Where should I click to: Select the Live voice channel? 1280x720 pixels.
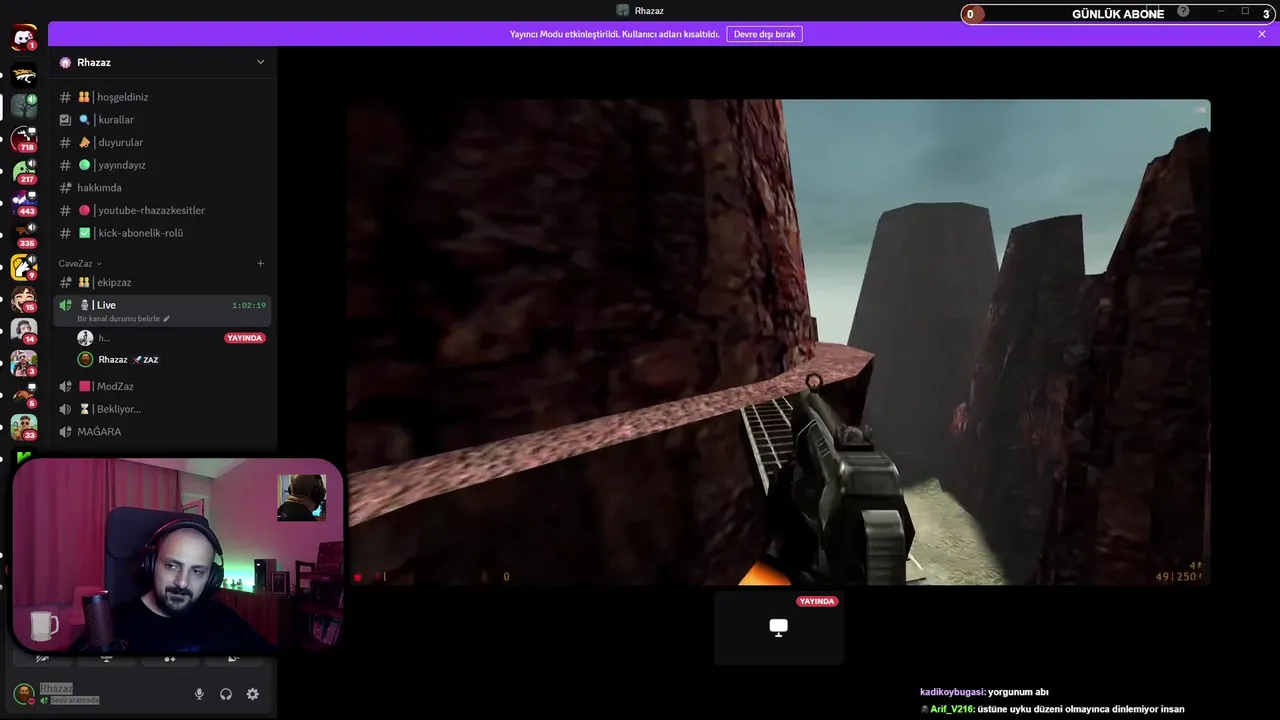pyautogui.click(x=162, y=310)
